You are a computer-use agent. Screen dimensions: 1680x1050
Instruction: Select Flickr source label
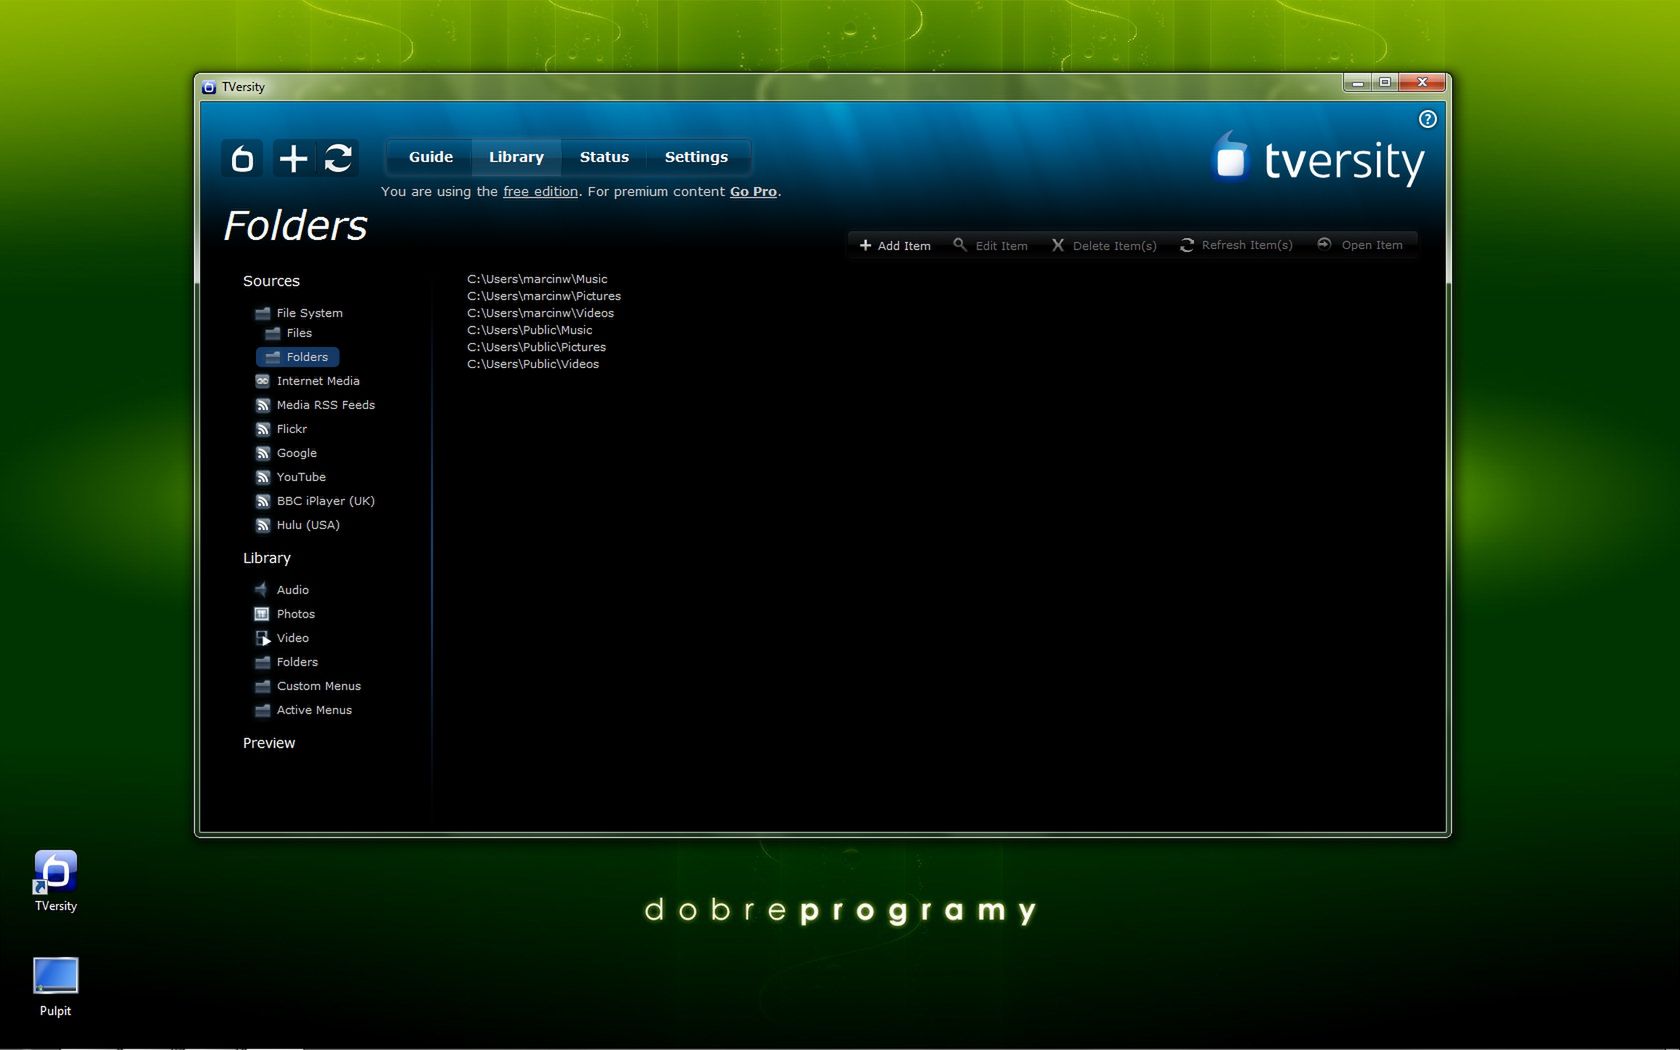pos(292,429)
